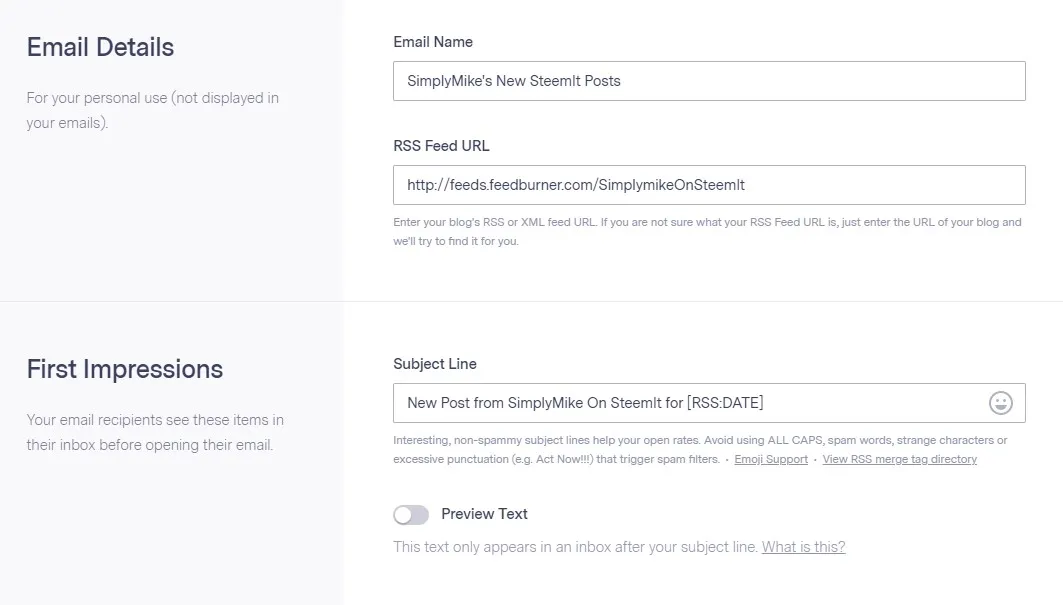1063x605 pixels.
Task: Click the RSS Feed URL label
Action: (441, 146)
